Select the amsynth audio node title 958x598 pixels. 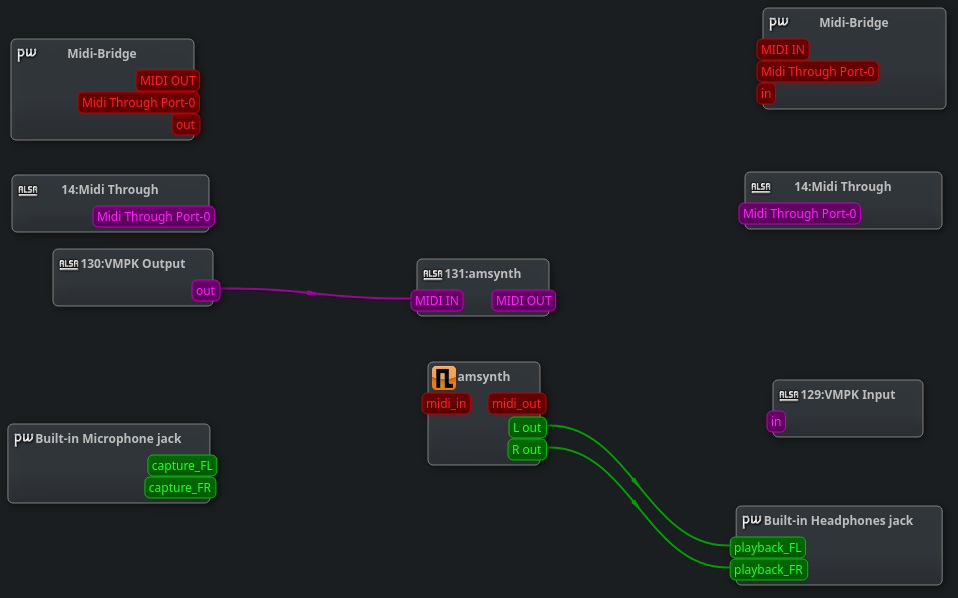[483, 377]
